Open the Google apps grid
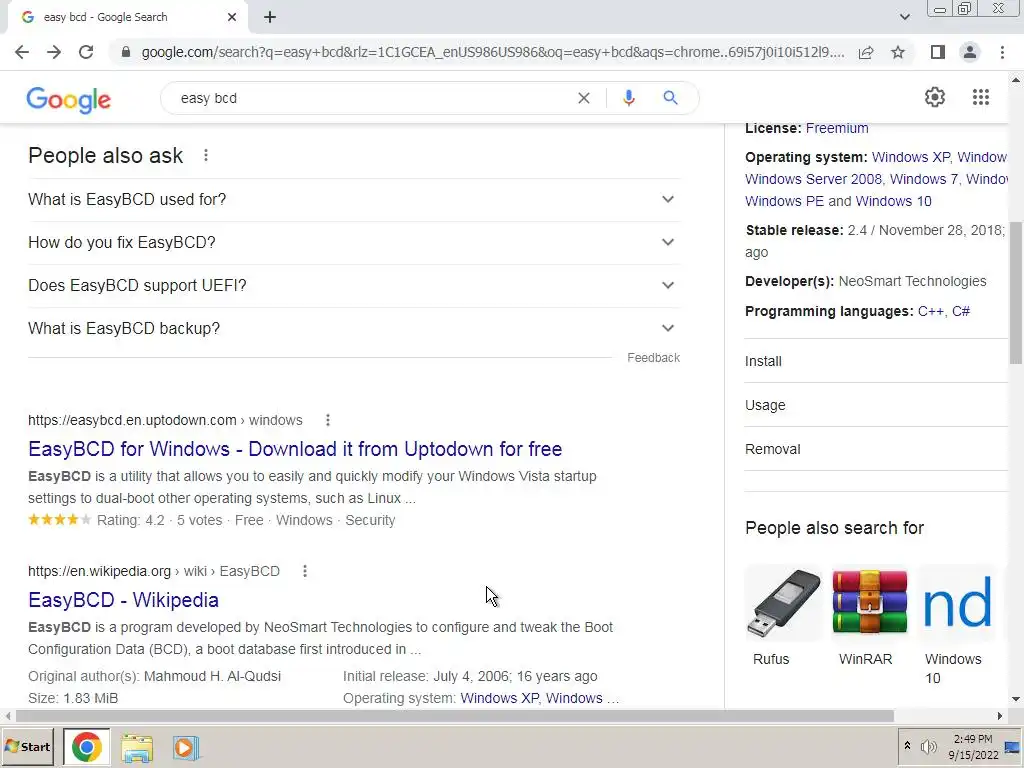Screen dimensions: 1024x768 point(981,97)
